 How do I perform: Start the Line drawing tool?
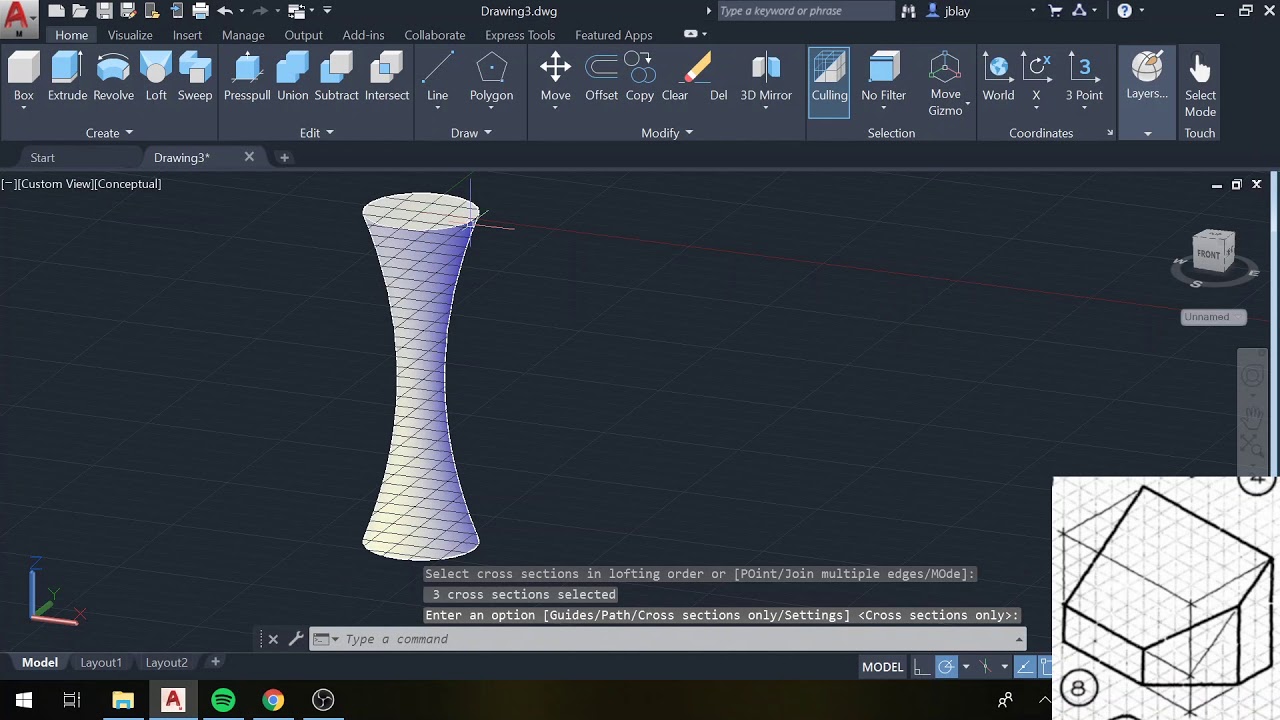[438, 78]
